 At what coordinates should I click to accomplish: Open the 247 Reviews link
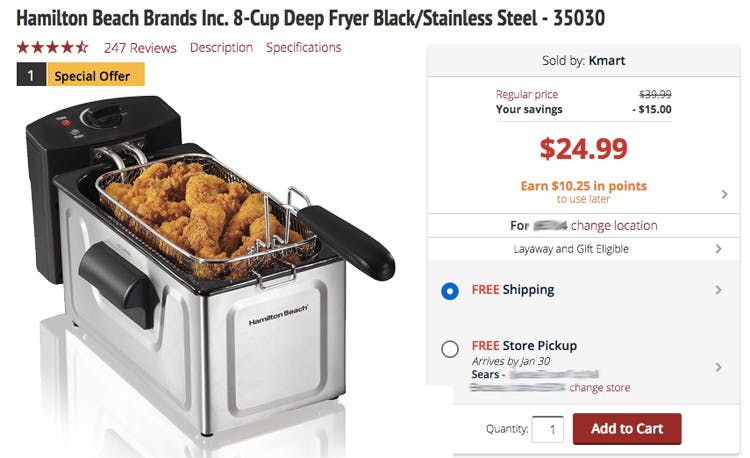(x=140, y=48)
